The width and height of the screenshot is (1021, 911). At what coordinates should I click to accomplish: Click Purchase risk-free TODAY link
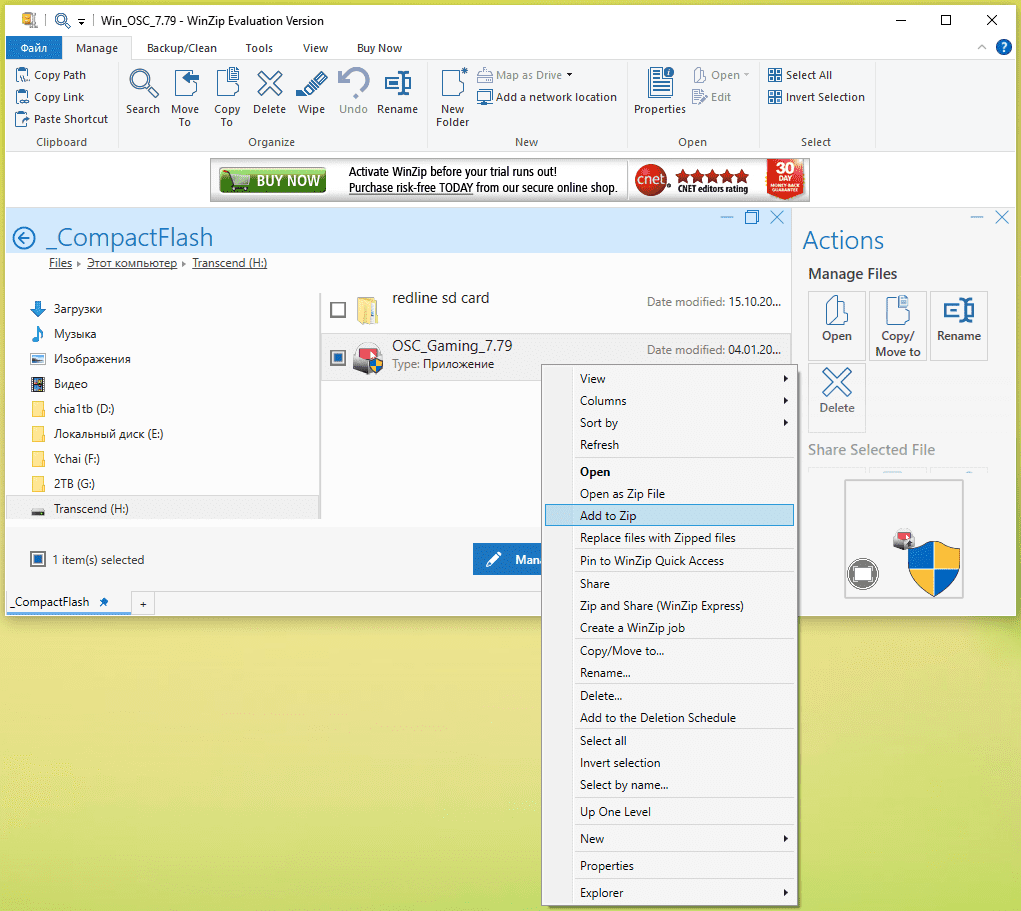[411, 188]
